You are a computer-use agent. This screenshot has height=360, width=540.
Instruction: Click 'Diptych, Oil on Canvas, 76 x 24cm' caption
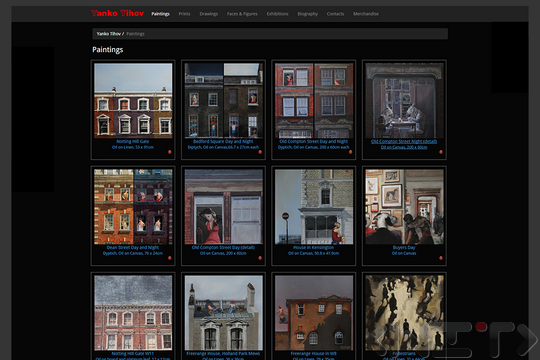point(133,253)
